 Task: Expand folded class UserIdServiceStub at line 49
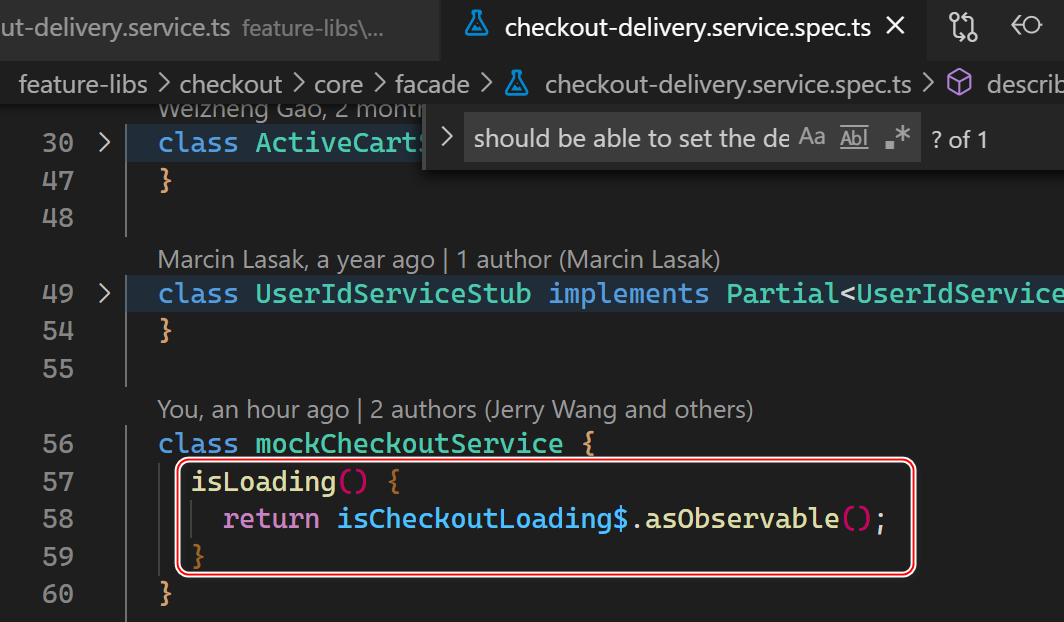(104, 293)
